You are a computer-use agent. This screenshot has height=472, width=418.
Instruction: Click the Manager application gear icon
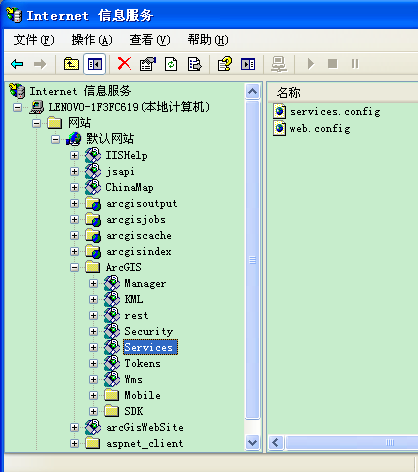(x=112, y=283)
